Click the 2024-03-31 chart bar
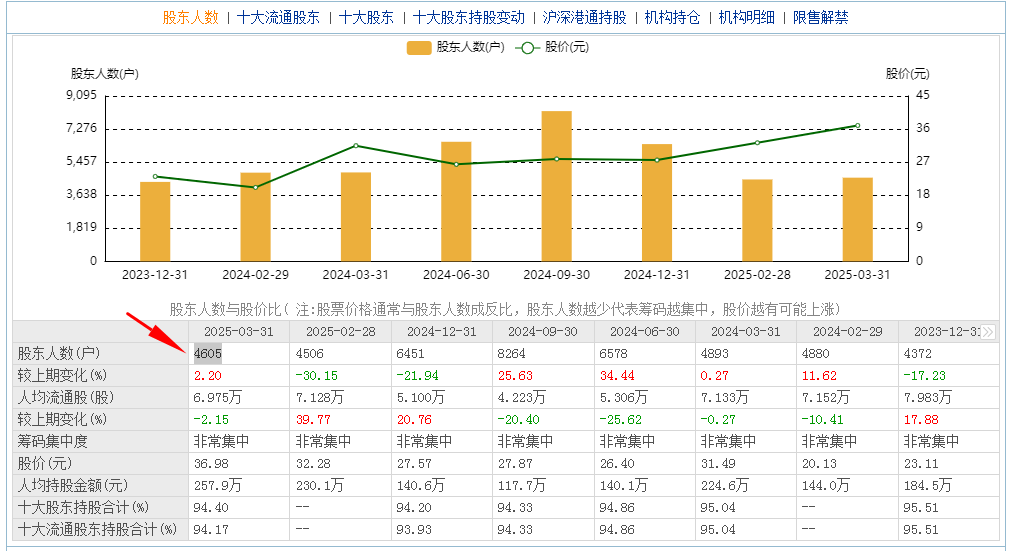 tap(356, 217)
